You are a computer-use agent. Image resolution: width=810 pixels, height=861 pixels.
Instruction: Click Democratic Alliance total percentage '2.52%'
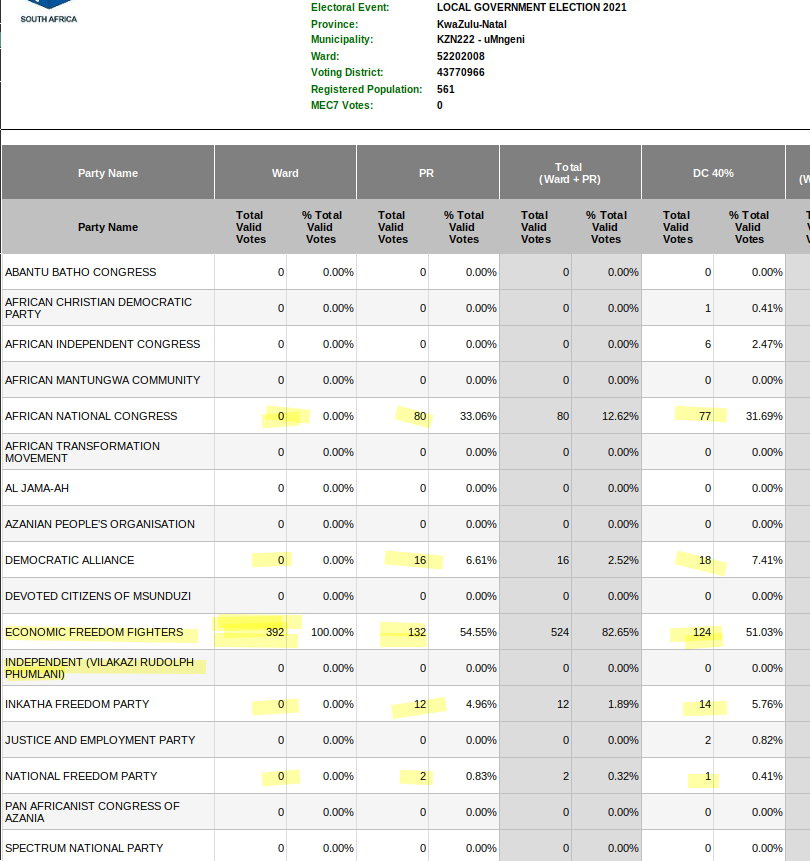pos(623,560)
